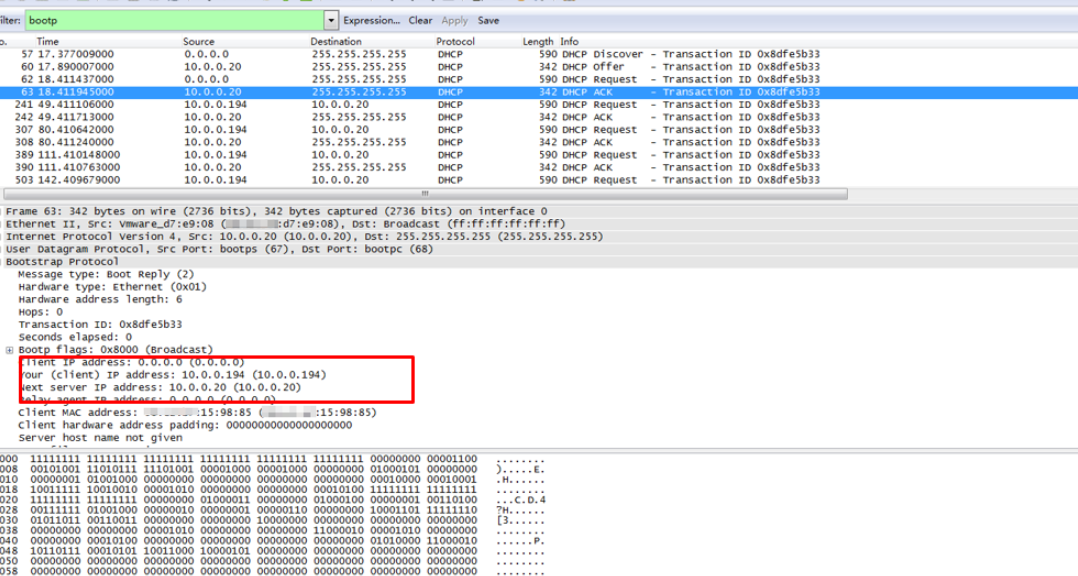
Task: Select packet 390 DHCP ACK row
Action: (x=539, y=167)
